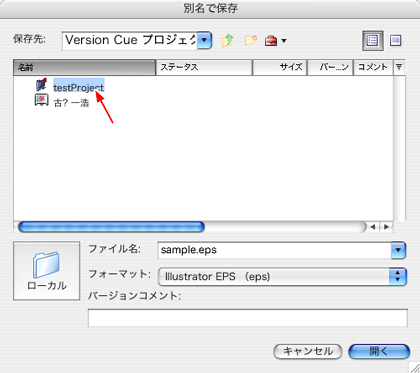Sort by the version column header

[x=330, y=68]
